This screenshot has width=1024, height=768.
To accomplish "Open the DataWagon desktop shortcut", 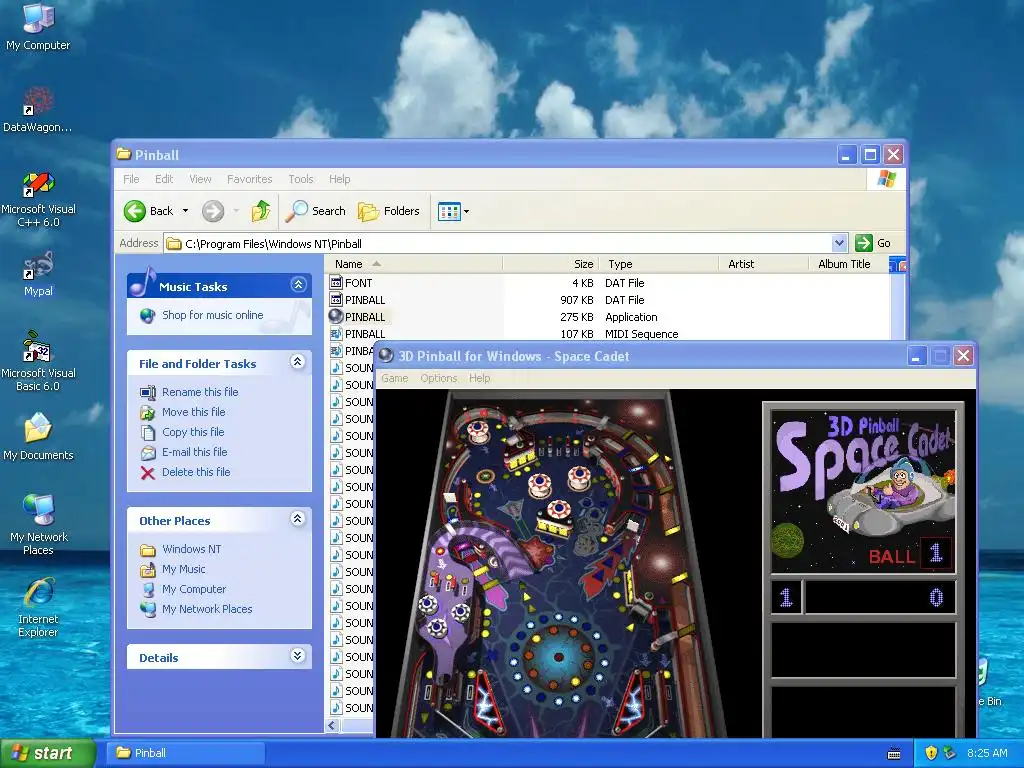I will pos(38,109).
